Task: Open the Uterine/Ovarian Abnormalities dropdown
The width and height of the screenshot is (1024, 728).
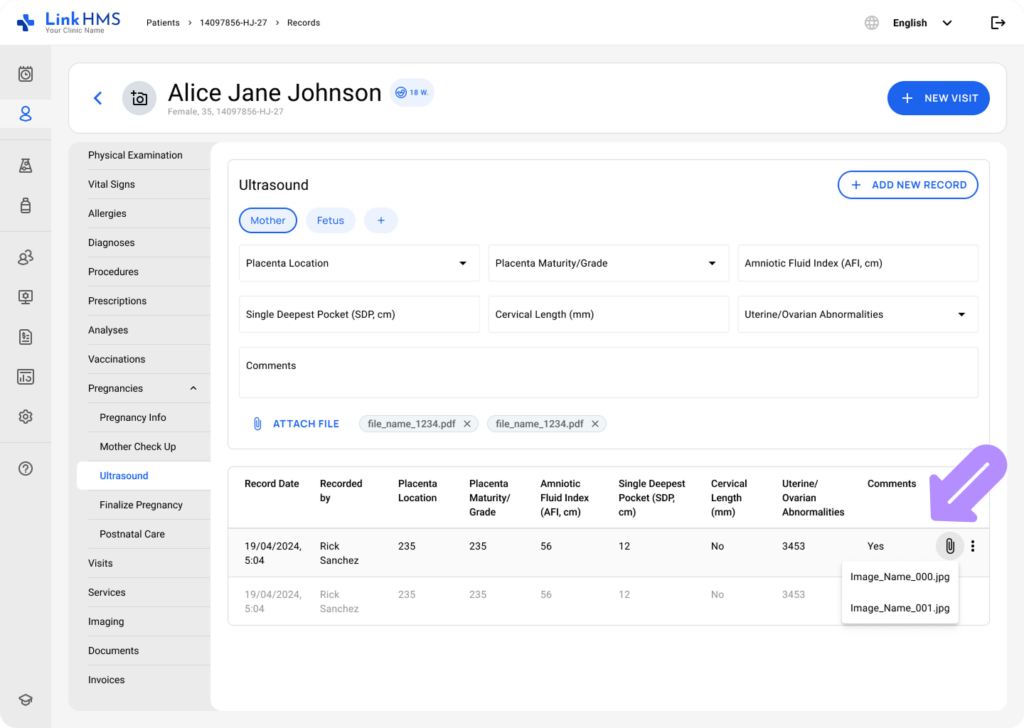Action: (857, 314)
